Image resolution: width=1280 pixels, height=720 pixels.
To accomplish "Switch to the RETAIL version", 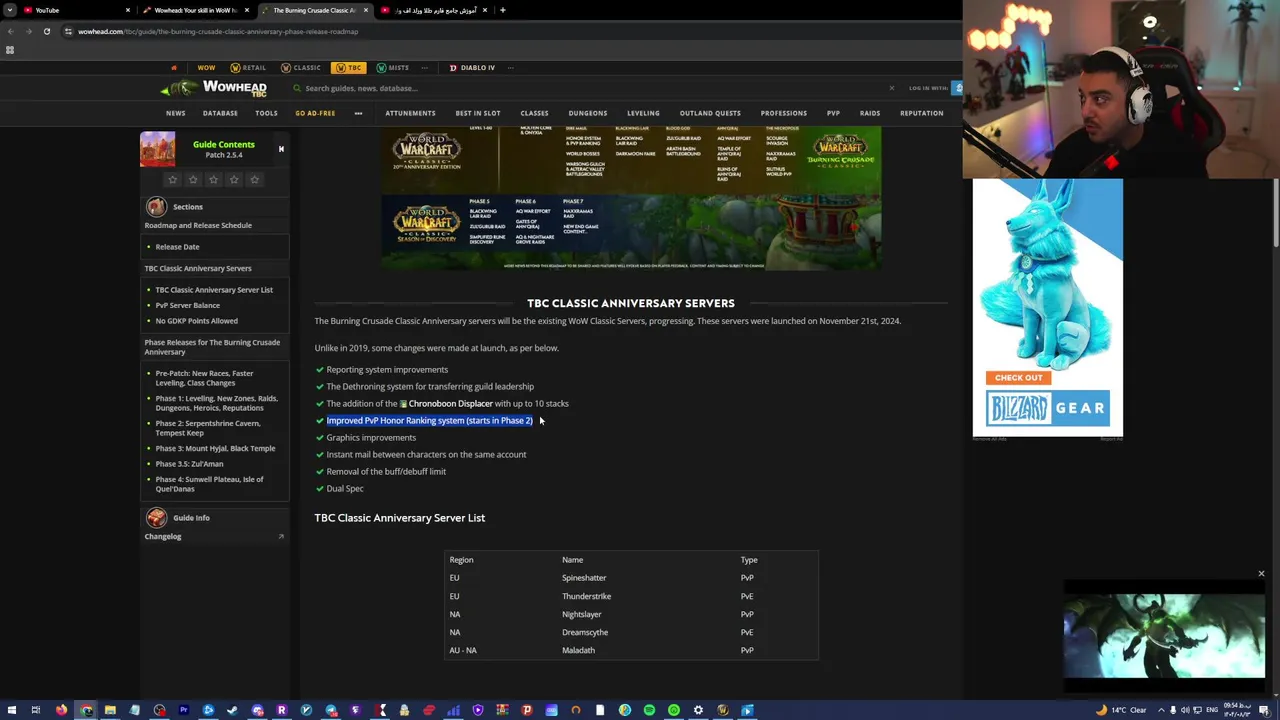I will coord(248,68).
